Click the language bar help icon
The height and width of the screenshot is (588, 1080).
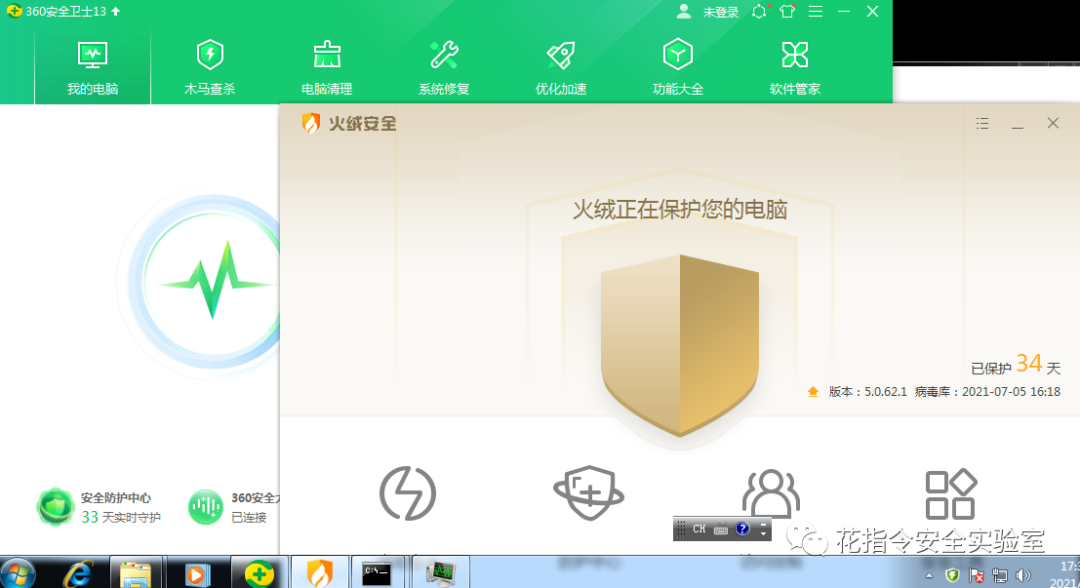(x=742, y=529)
